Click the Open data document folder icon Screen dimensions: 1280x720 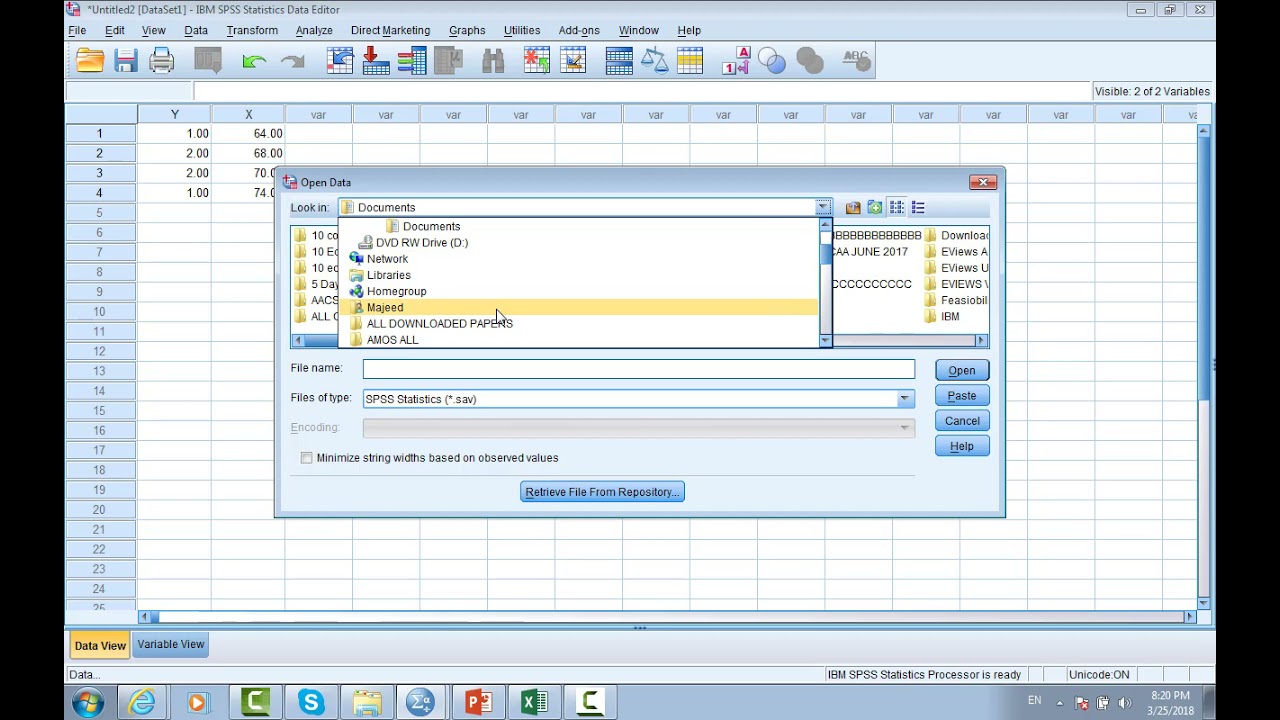(90, 61)
